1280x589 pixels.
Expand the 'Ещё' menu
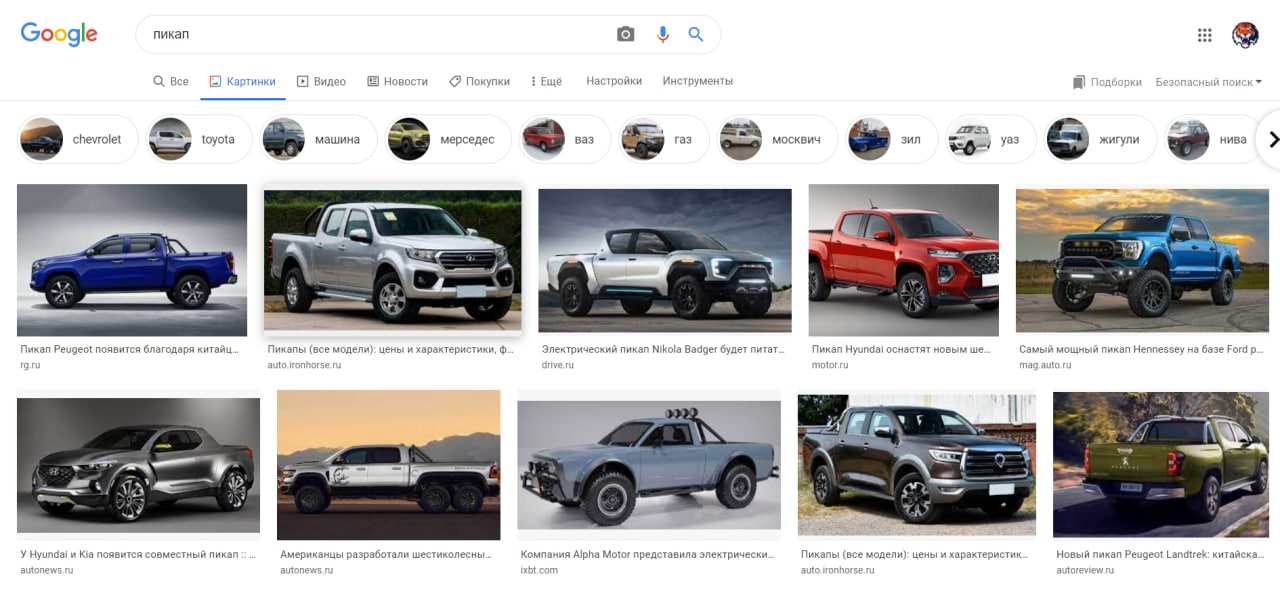546,81
